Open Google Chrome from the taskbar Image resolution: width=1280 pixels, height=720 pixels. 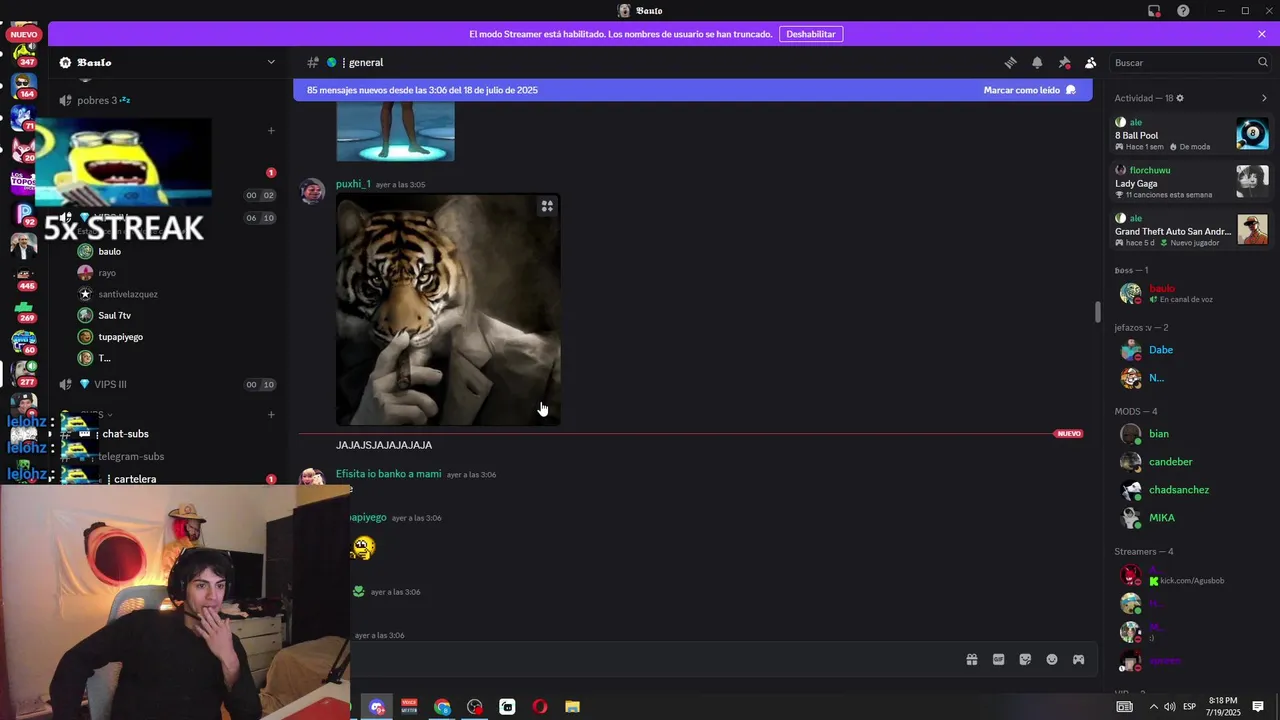tap(442, 707)
